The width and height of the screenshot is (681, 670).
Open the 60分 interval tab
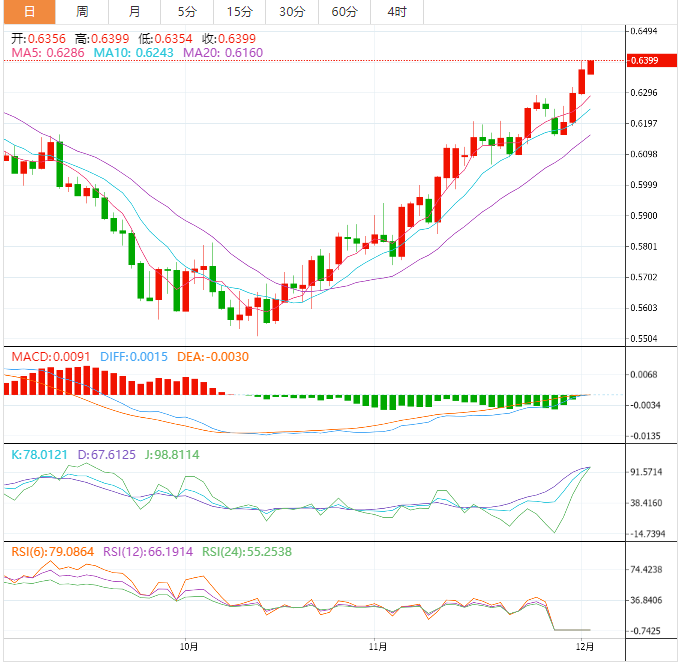[x=344, y=12]
